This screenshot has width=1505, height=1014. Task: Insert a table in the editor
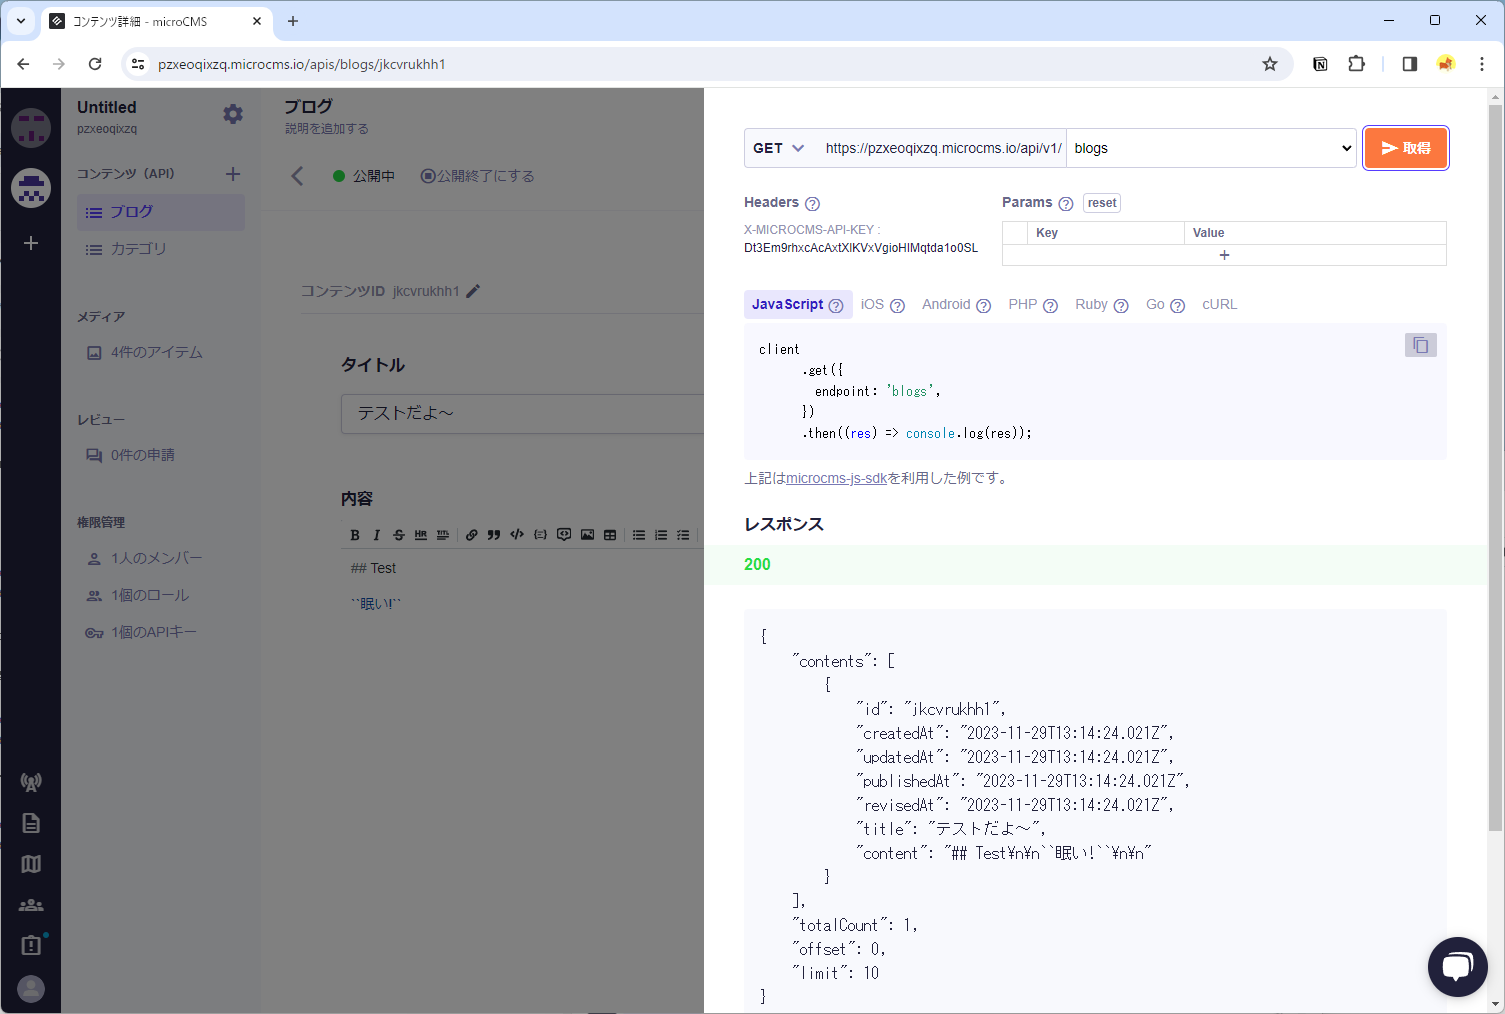610,535
